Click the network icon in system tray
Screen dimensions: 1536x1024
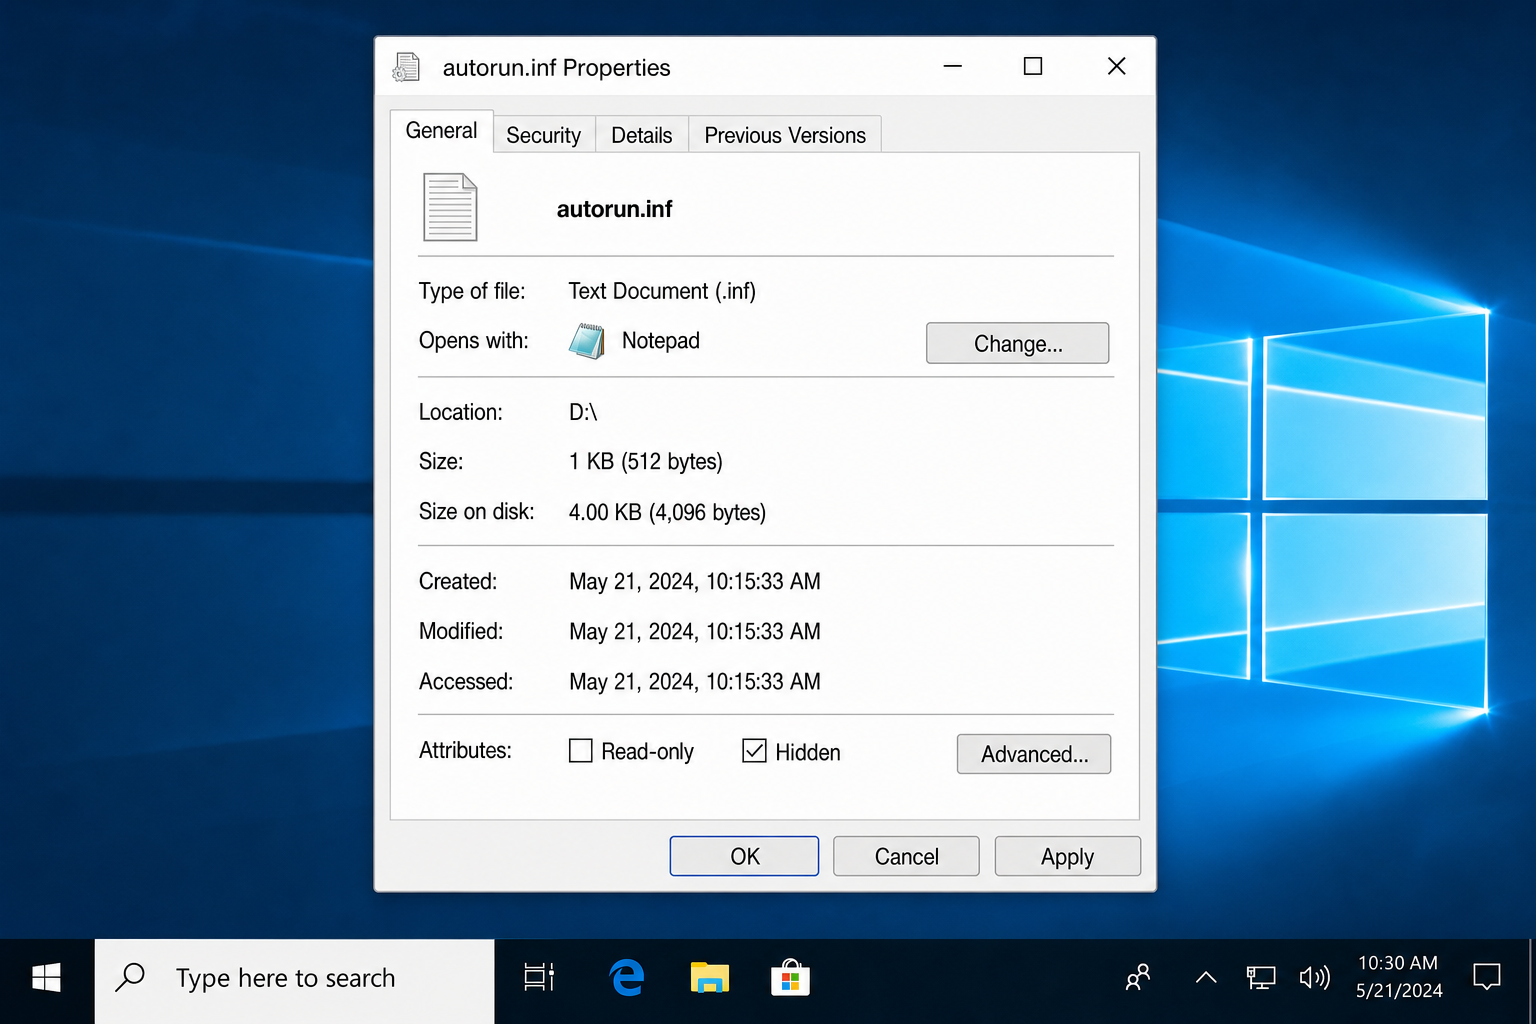[1261, 978]
